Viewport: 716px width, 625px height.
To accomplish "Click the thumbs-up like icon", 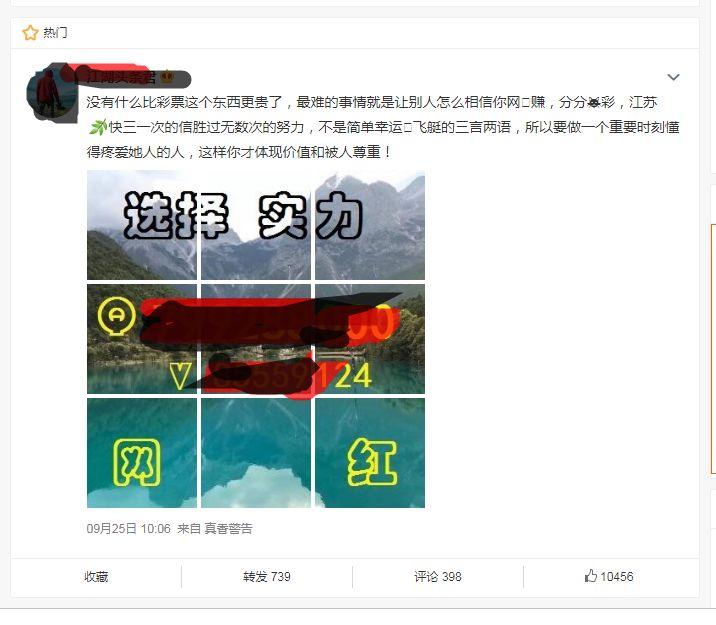I will 590,576.
